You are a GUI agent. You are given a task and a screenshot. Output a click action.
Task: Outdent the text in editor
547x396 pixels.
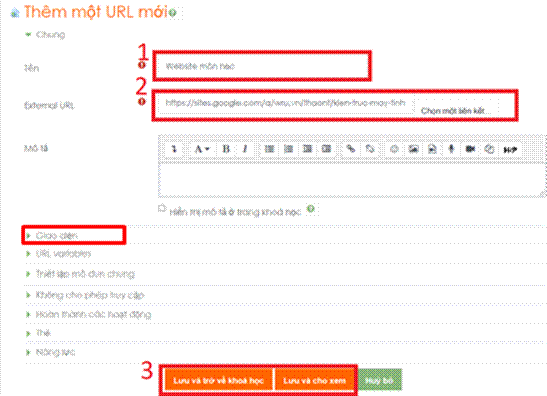(x=307, y=149)
